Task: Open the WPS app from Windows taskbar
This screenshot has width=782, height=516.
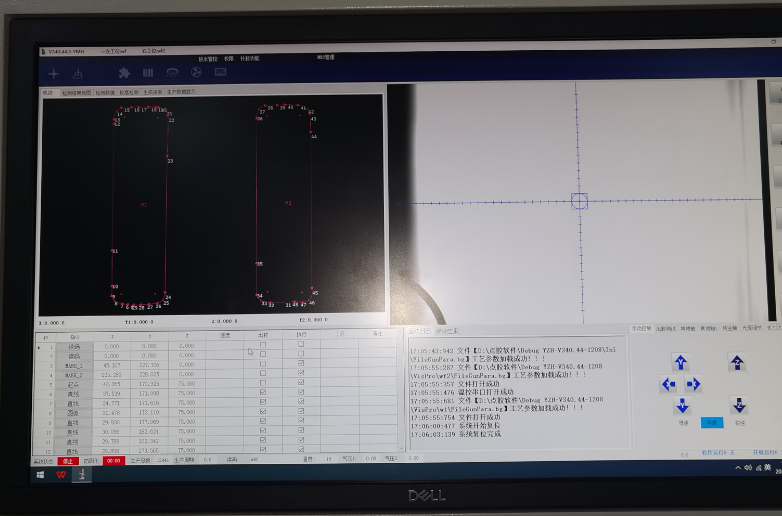Action: click(62, 476)
